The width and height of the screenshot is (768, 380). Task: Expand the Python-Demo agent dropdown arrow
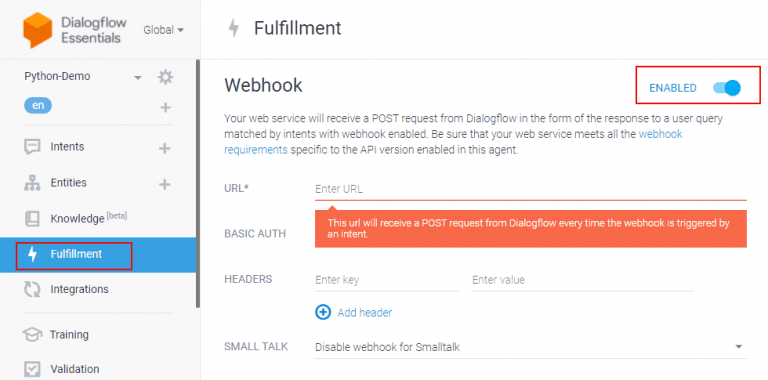[x=138, y=78]
